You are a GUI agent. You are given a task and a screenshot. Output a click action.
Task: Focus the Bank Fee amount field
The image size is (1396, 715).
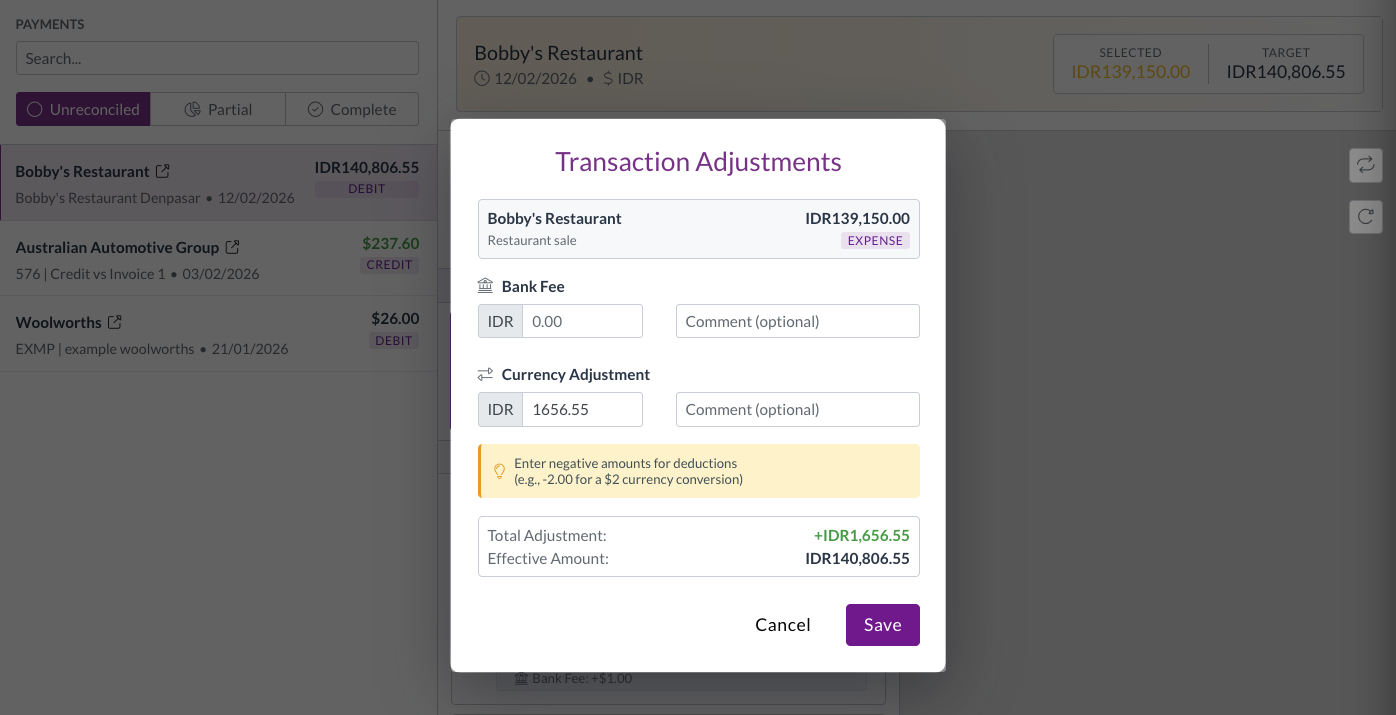point(582,322)
